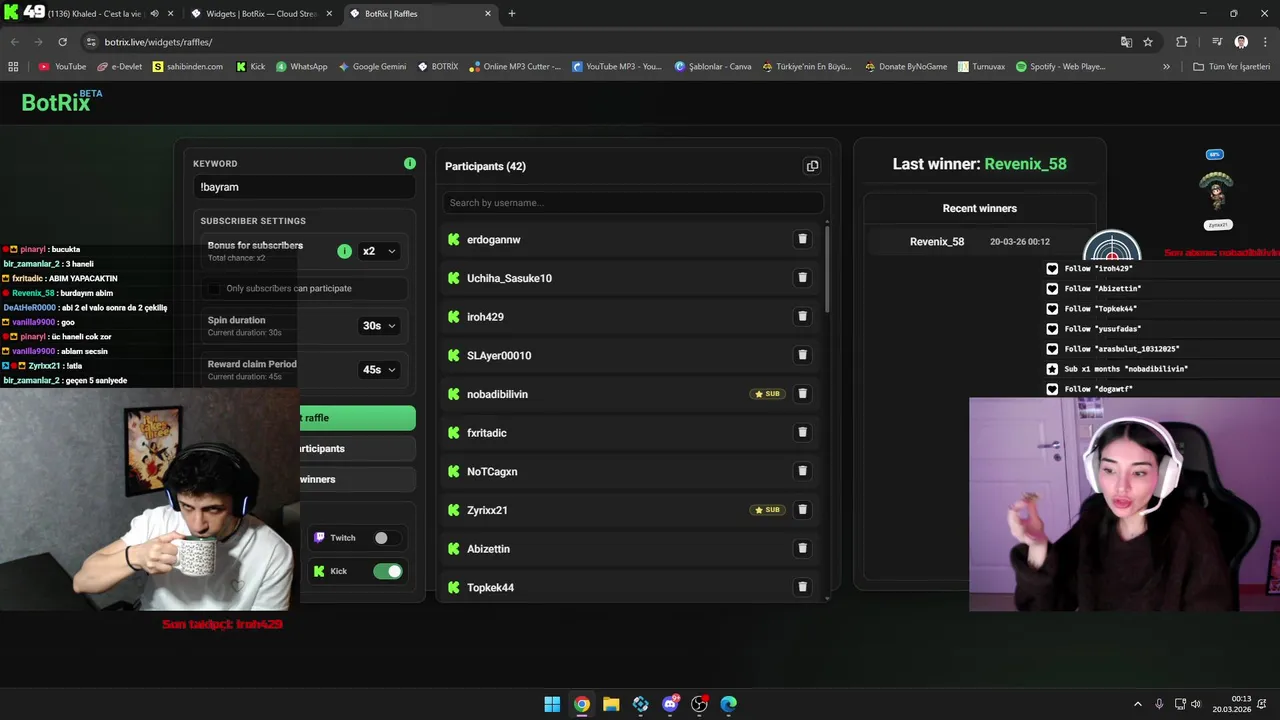Open system tray hidden icons chevron
The image size is (1280, 720).
pos(1137,704)
